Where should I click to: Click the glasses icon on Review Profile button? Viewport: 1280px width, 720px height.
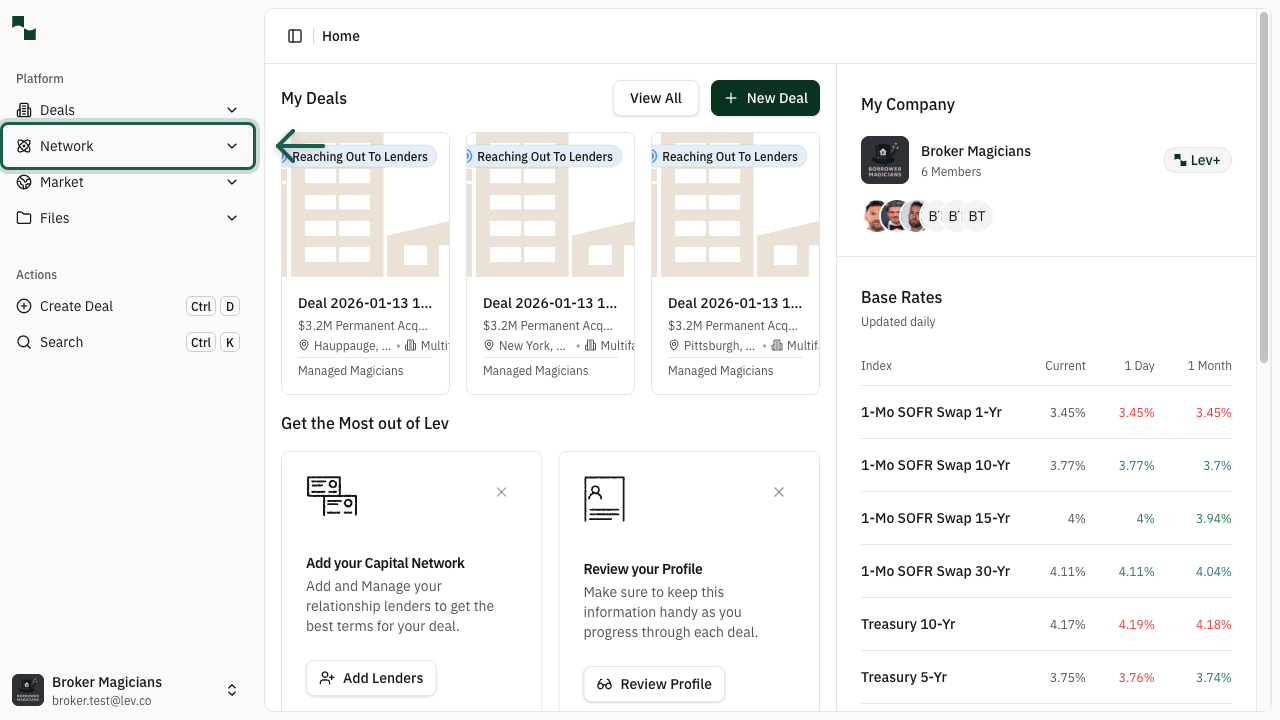604,684
